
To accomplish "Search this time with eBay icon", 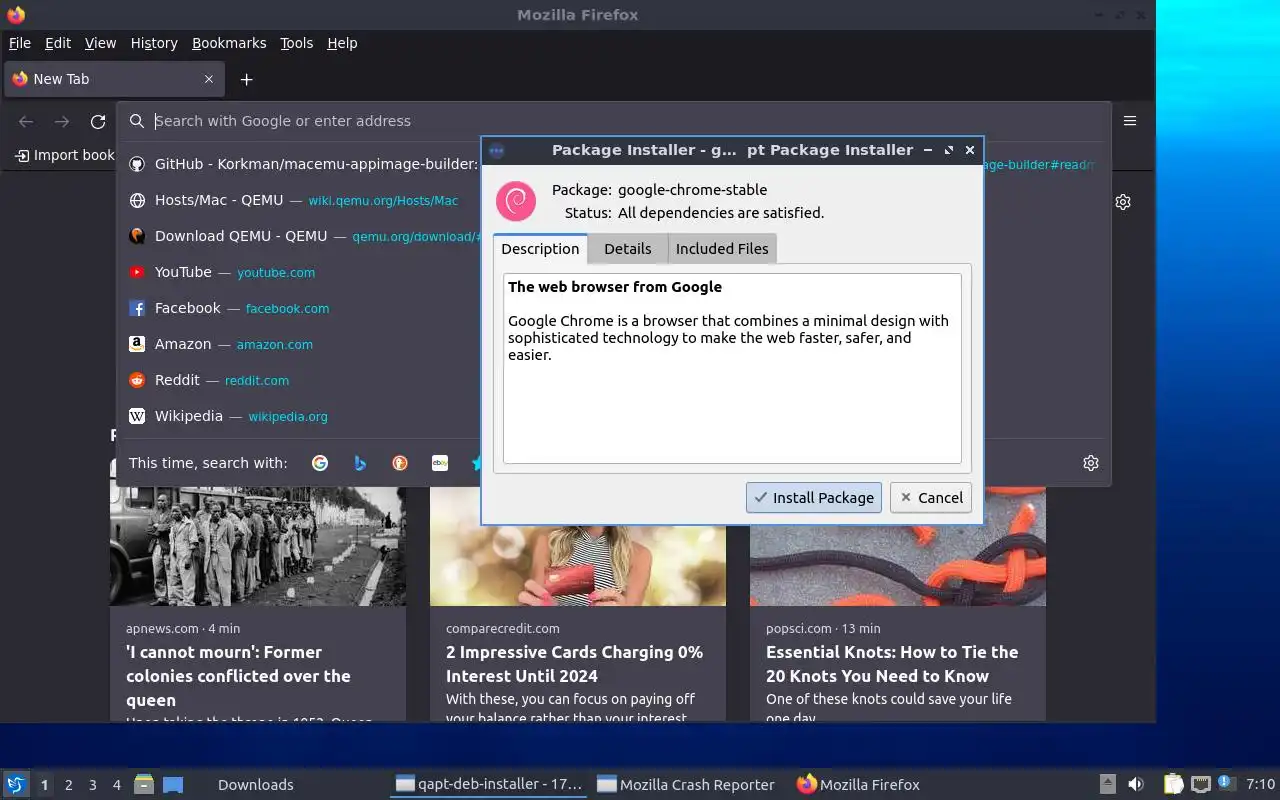I will 439,463.
